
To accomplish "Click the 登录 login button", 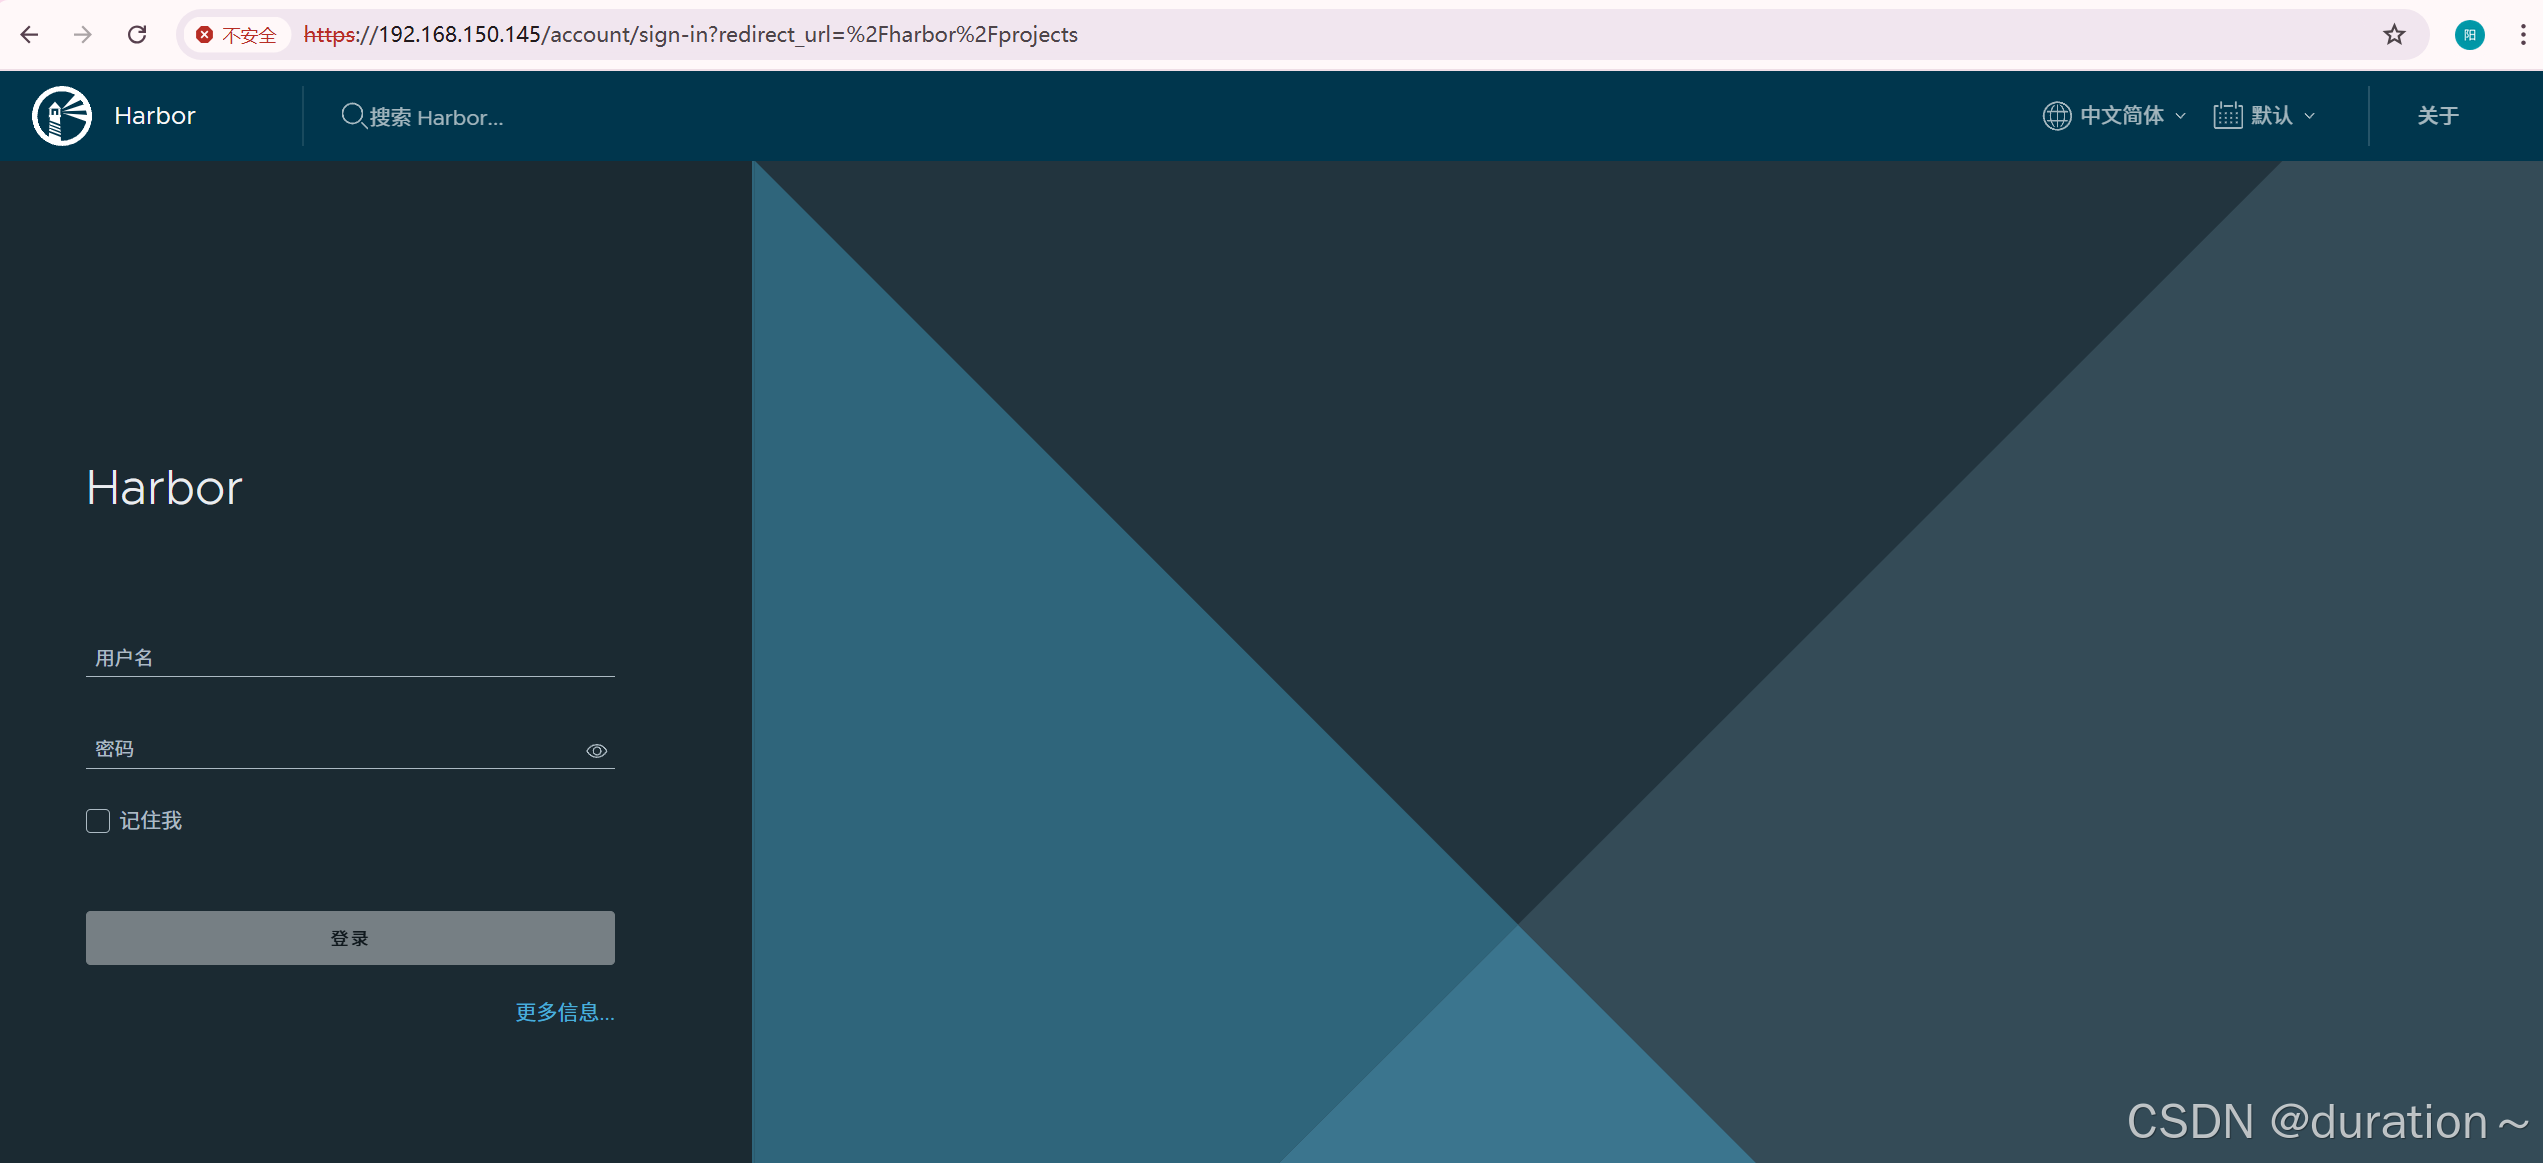I will coord(350,938).
